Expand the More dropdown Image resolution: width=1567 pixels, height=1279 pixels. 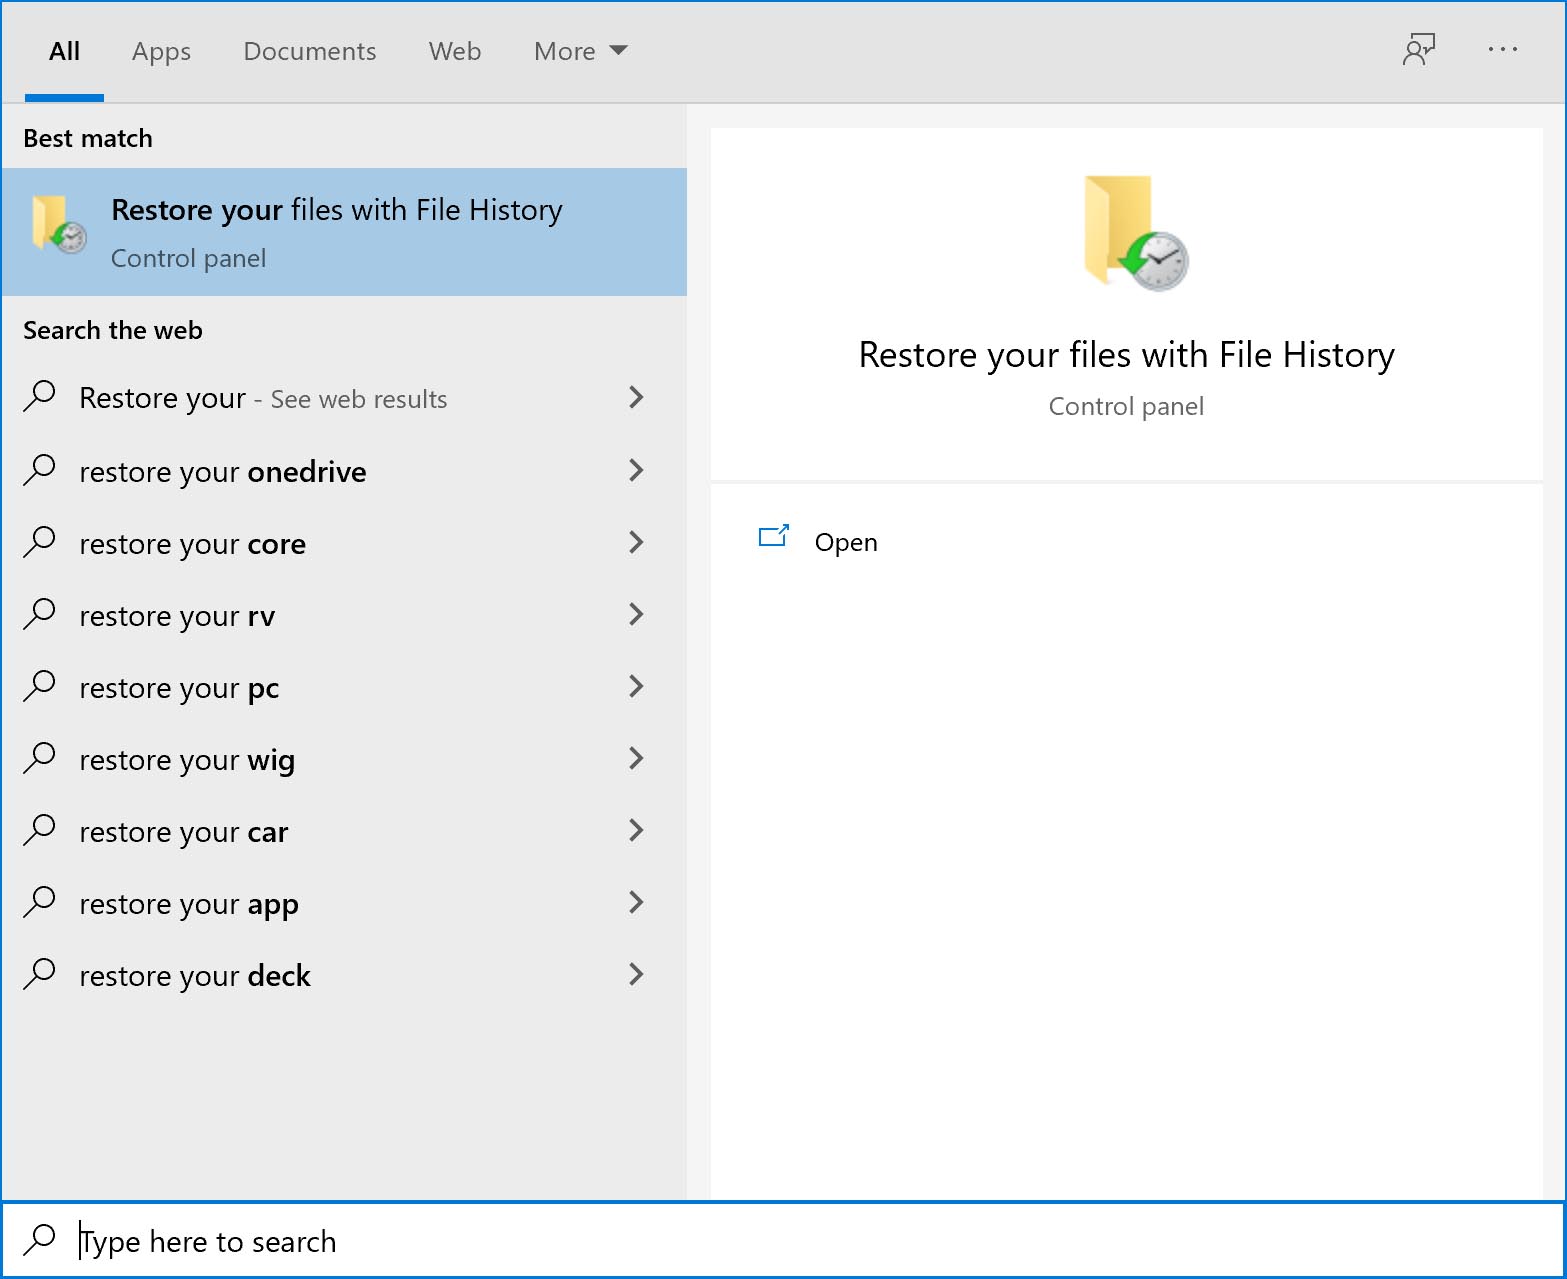pyautogui.click(x=580, y=51)
